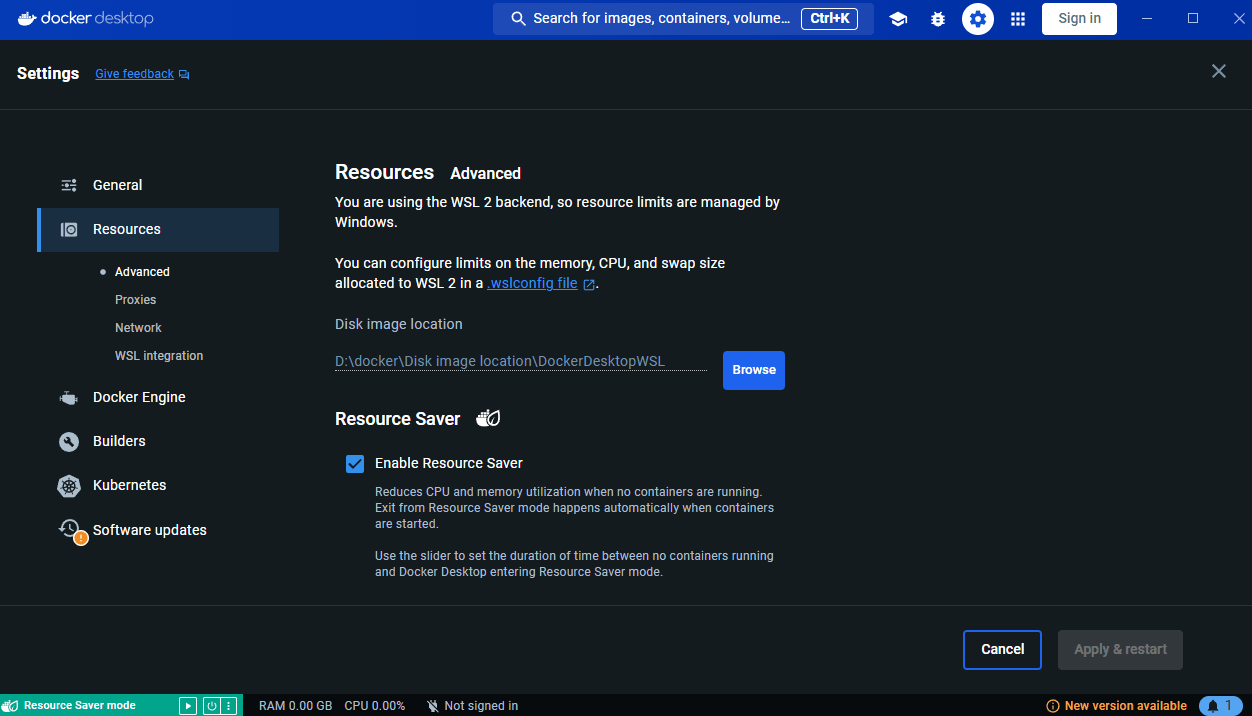Select the Resources settings section
1252x716 pixels.
click(x=158, y=229)
